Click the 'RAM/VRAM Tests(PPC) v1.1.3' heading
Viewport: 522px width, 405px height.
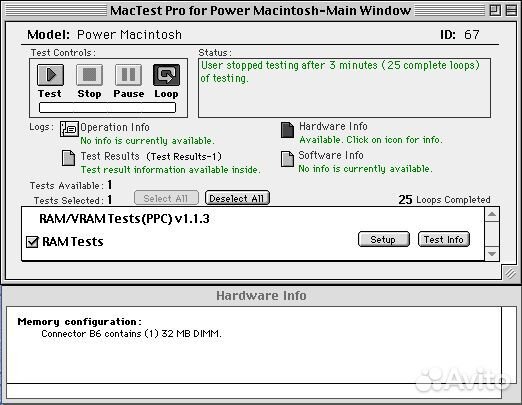pyautogui.click(x=124, y=219)
